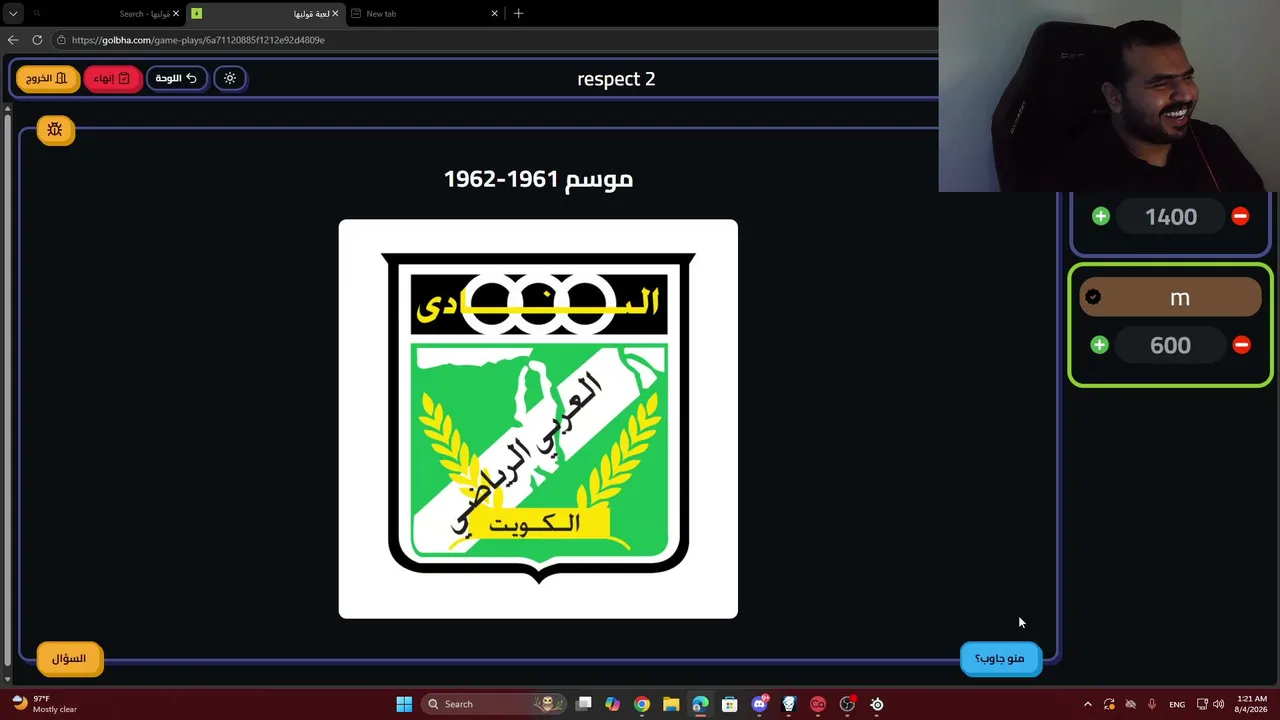Close the New tab tab

pyautogui.click(x=494, y=14)
